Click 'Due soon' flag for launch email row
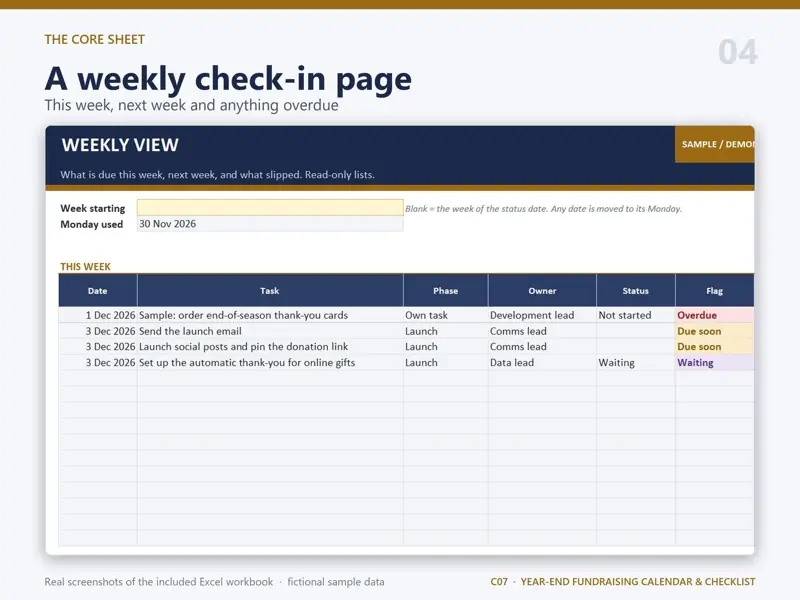The width and height of the screenshot is (800, 600). coord(714,331)
